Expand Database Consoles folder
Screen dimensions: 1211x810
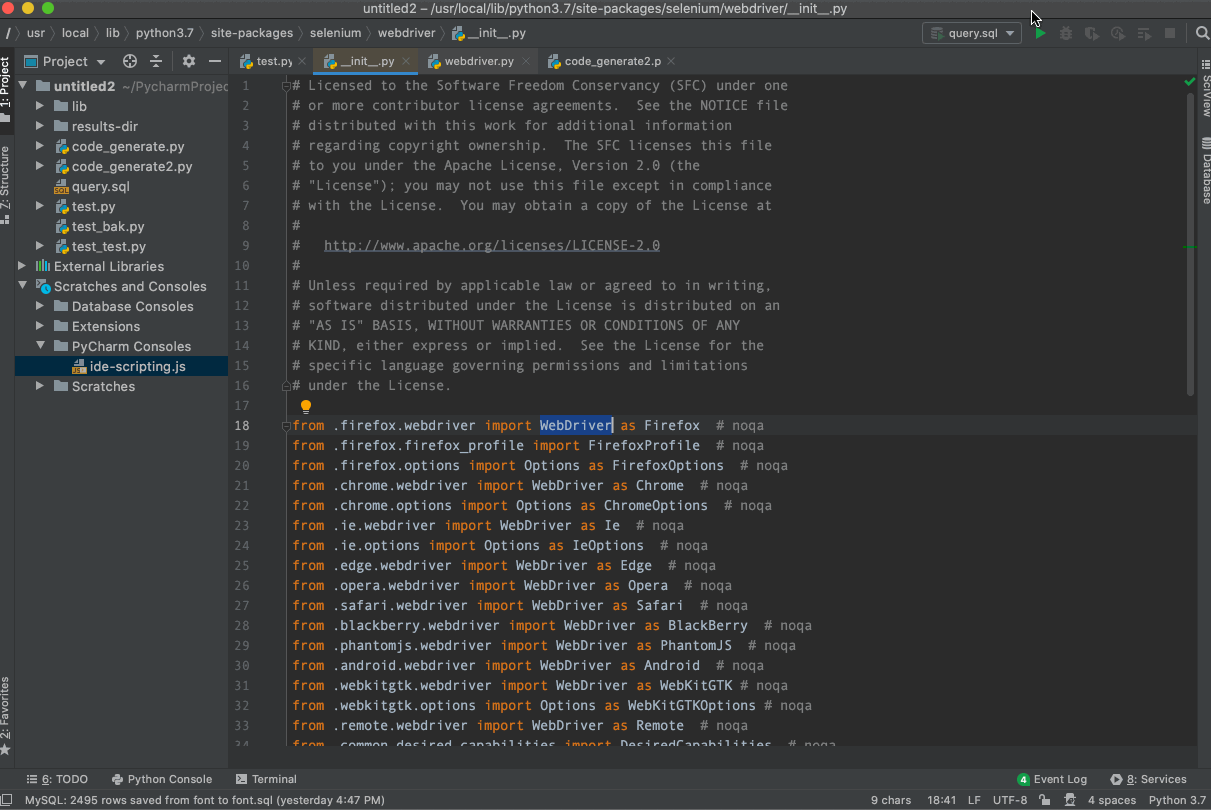point(40,306)
